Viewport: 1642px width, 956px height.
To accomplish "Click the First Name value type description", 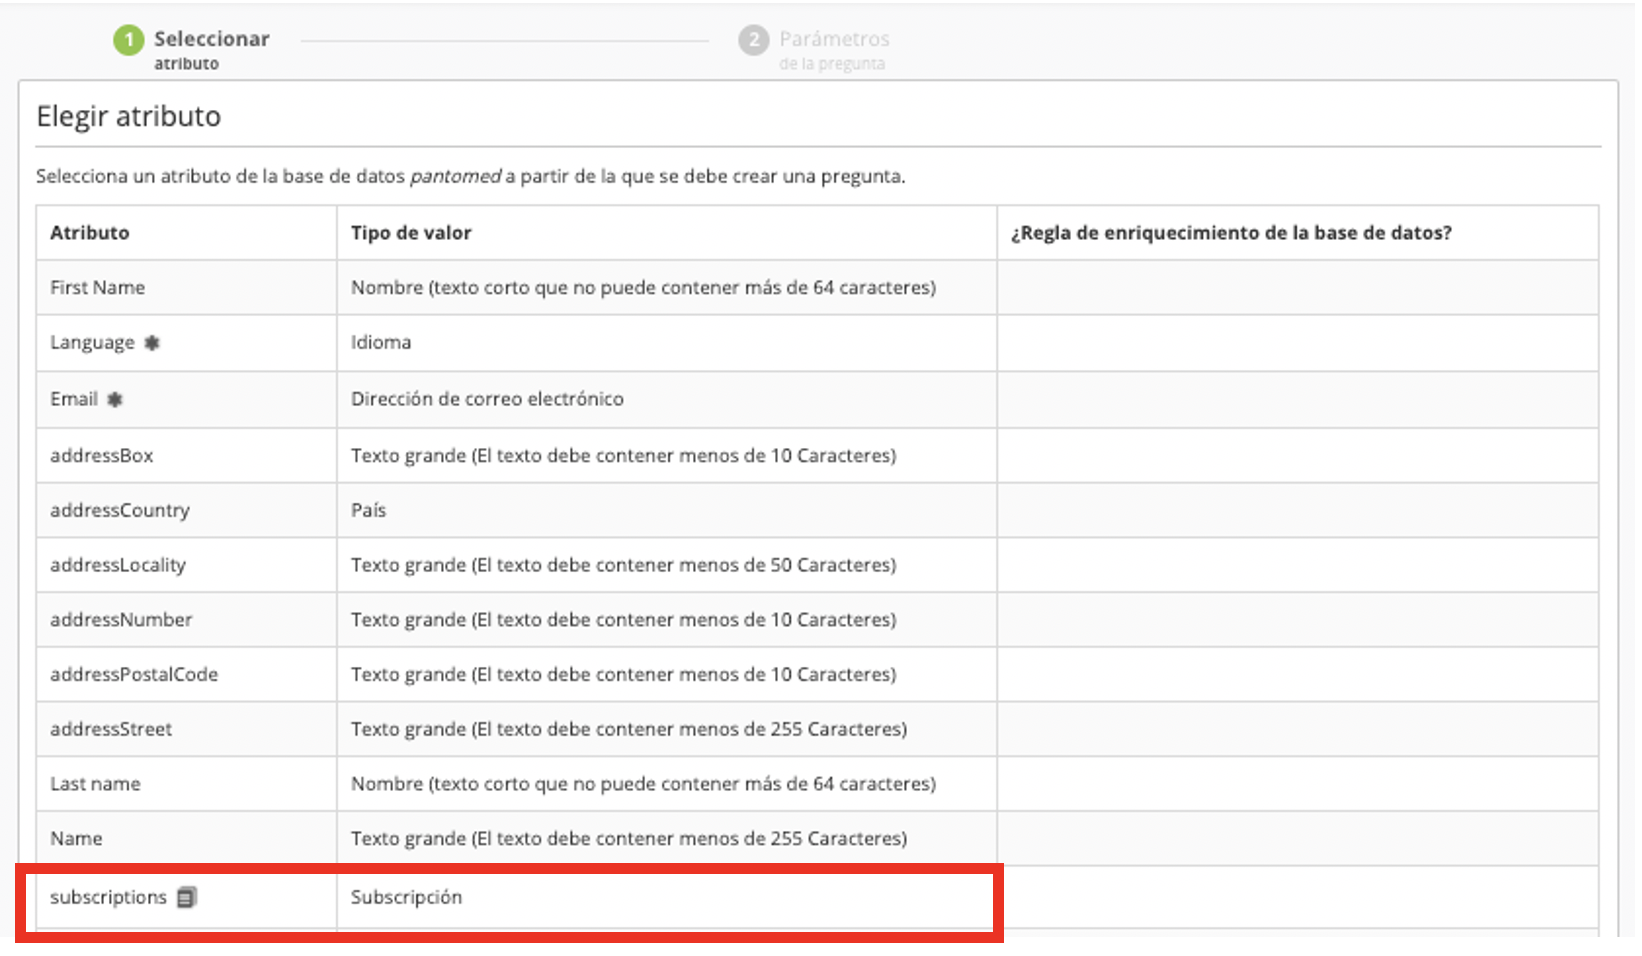I will (x=643, y=288).
